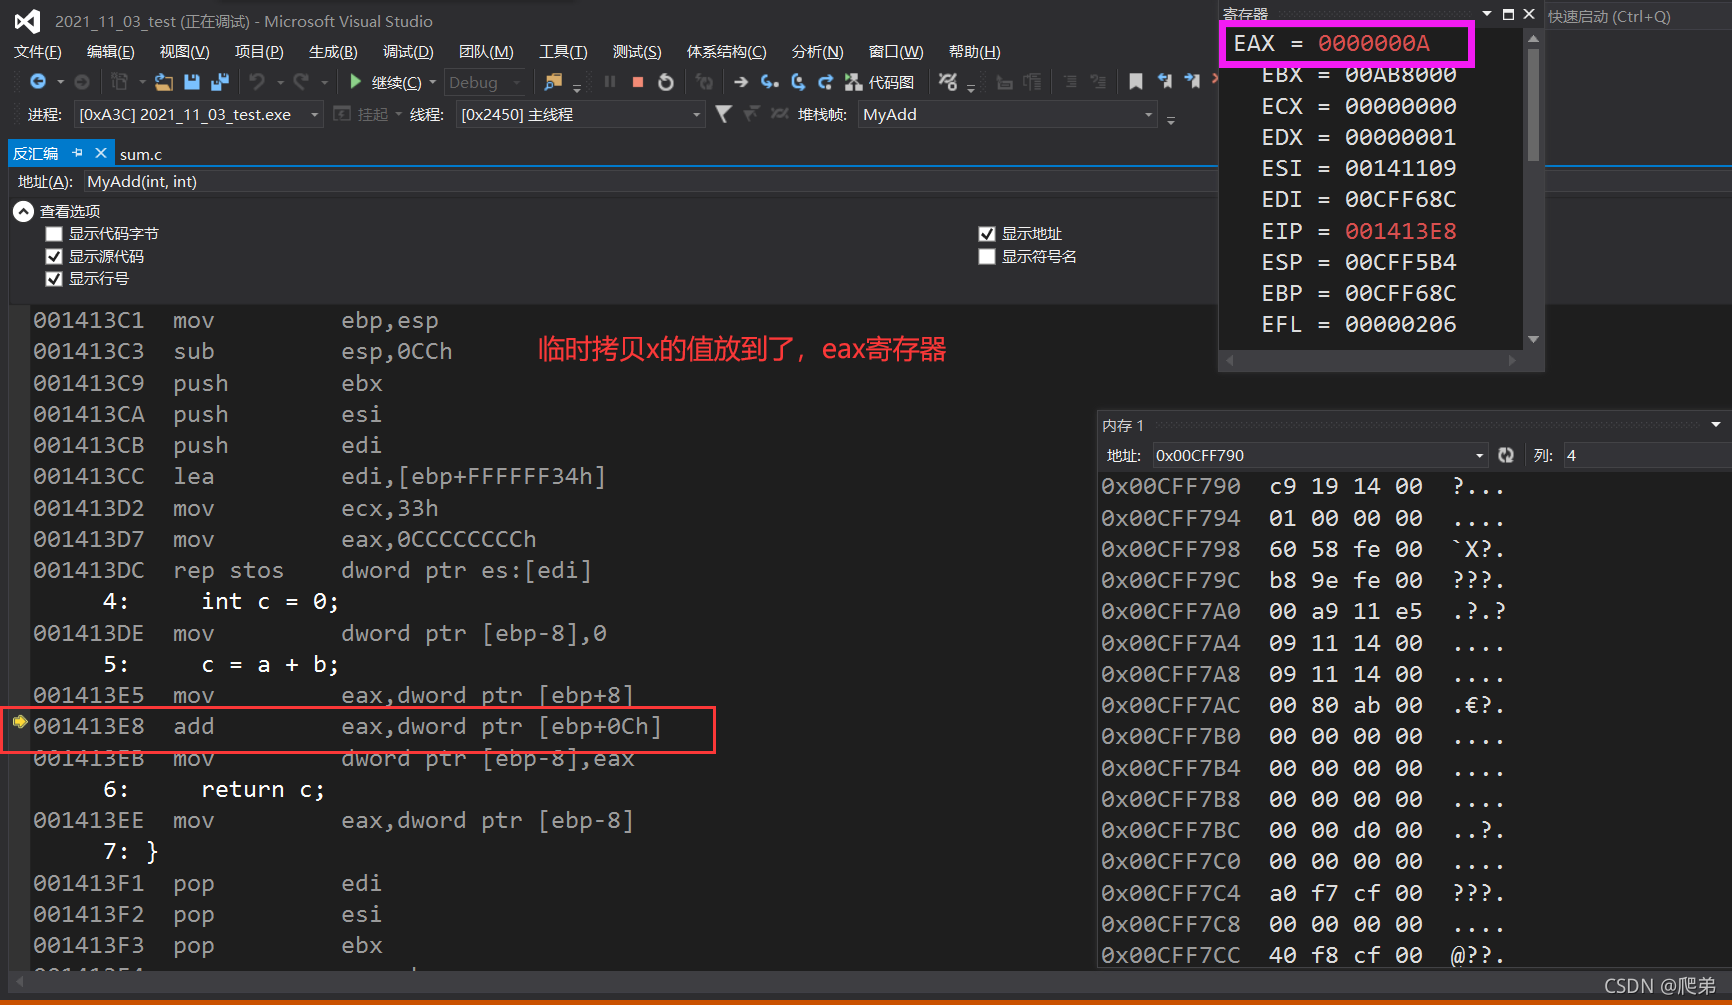Close the disassembly (反汇编) tab
1732x1005 pixels.
point(100,153)
